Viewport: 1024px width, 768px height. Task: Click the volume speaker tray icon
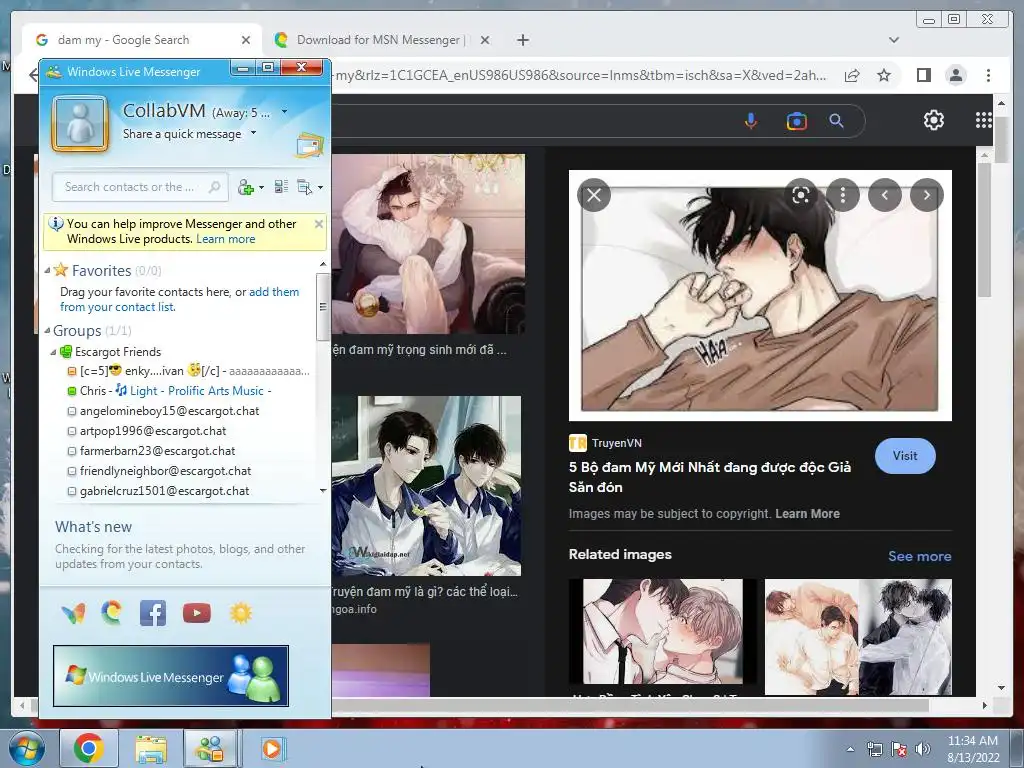922,749
